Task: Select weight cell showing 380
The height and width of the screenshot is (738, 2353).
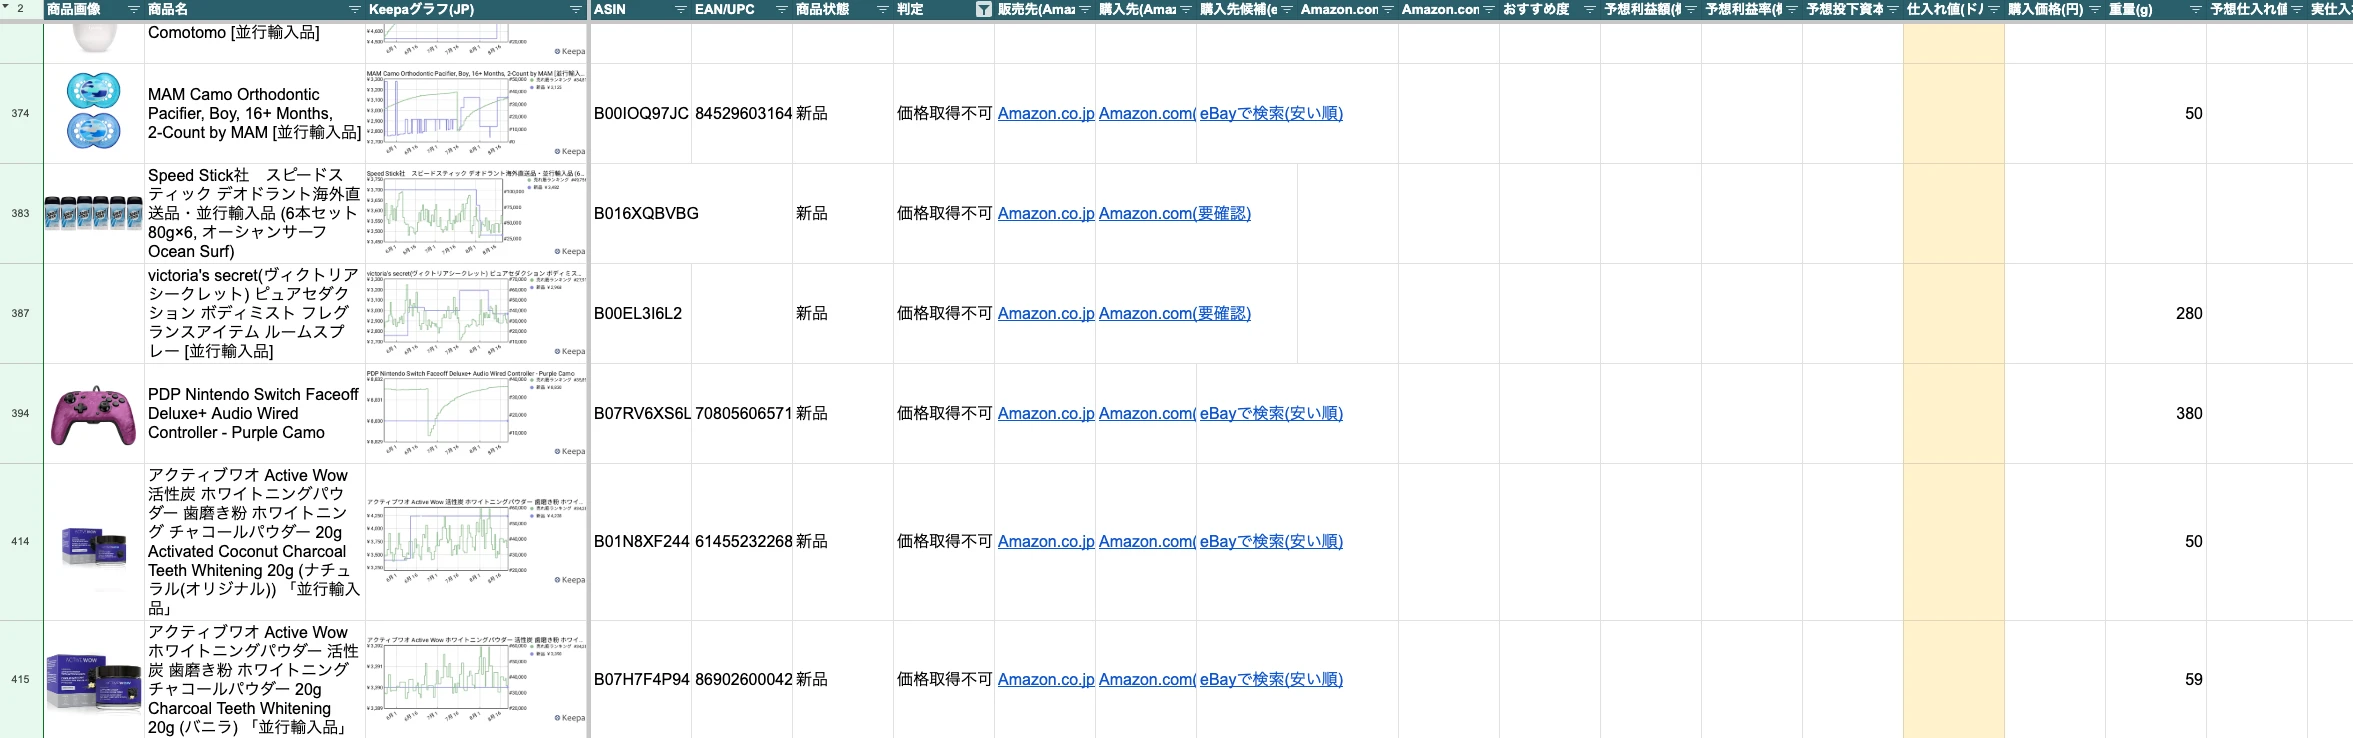Action: pyautogui.click(x=2156, y=414)
